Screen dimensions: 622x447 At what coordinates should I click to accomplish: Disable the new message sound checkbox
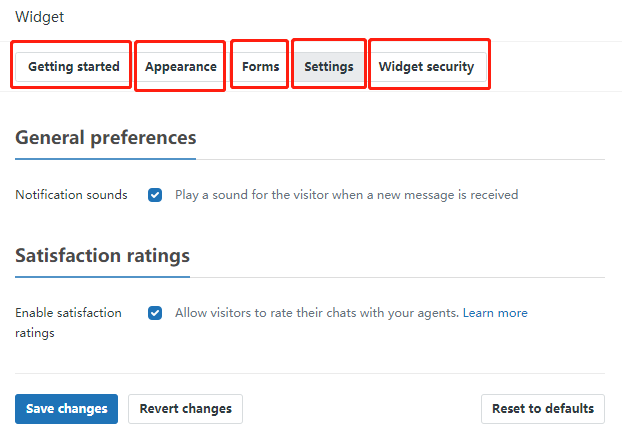(x=155, y=195)
